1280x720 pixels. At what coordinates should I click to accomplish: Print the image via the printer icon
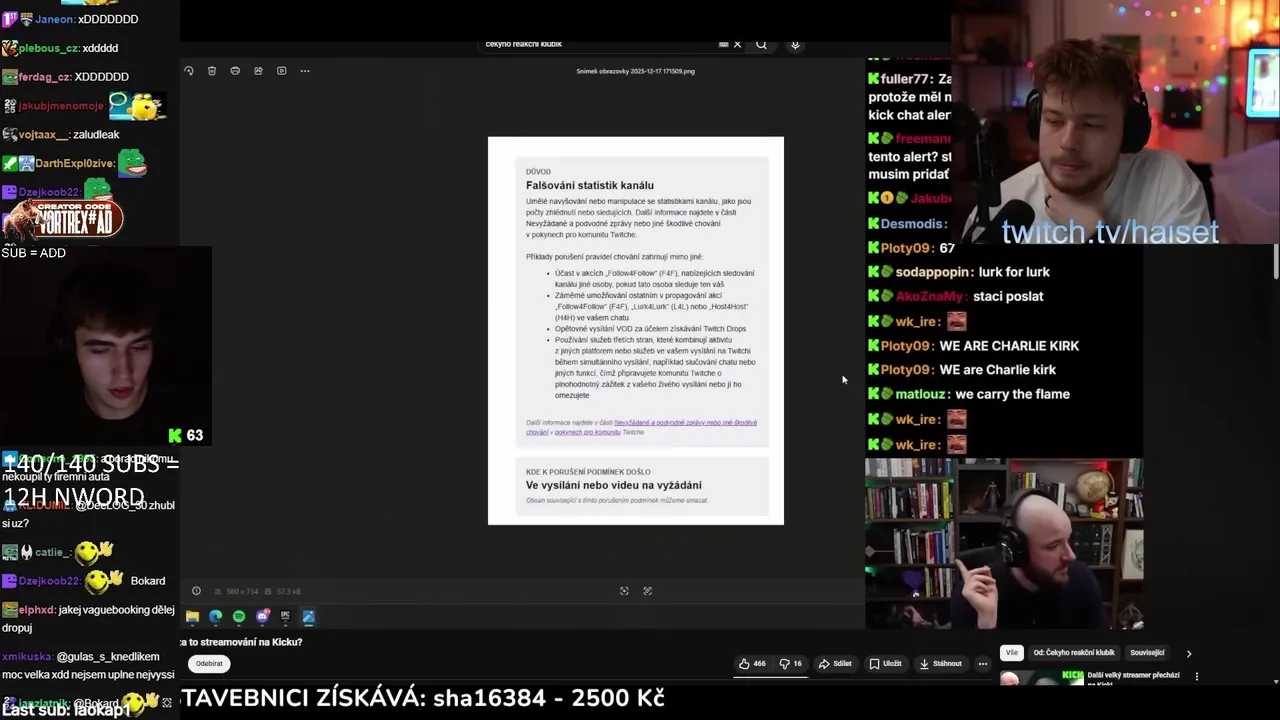point(235,71)
